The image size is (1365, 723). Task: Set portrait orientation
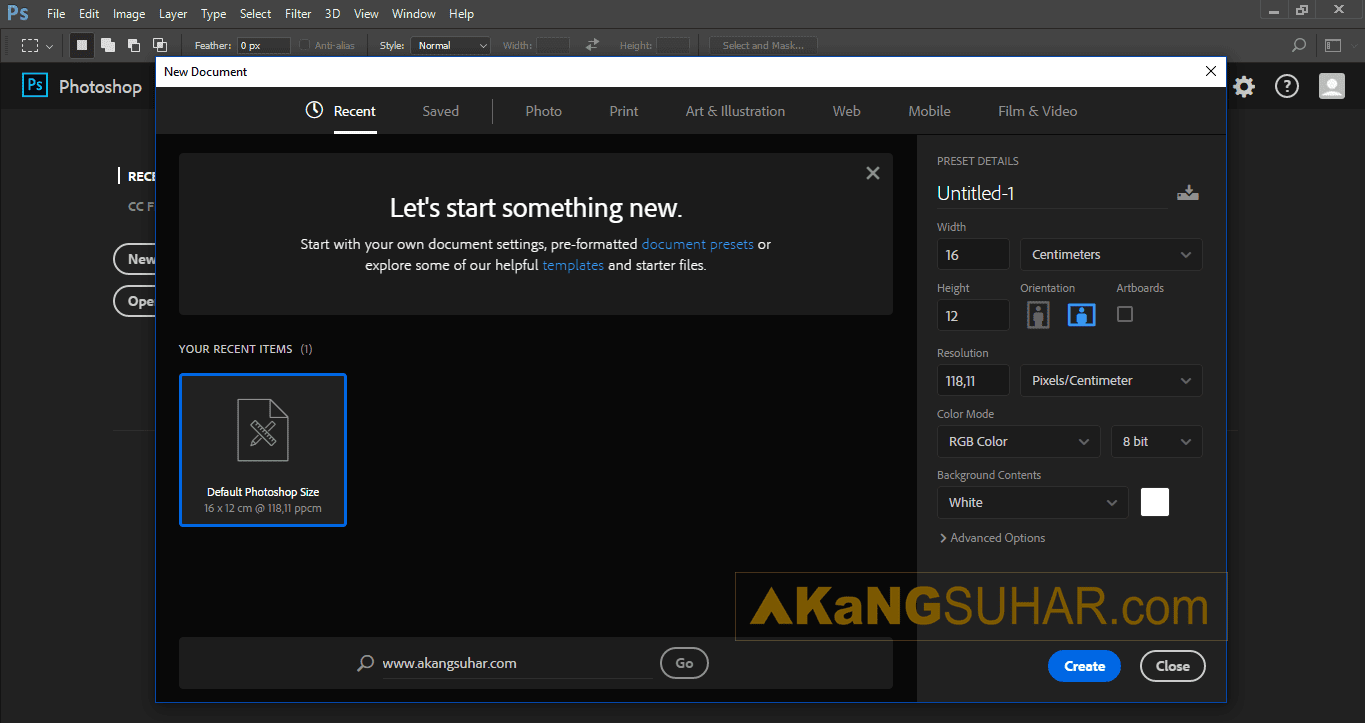click(1039, 315)
